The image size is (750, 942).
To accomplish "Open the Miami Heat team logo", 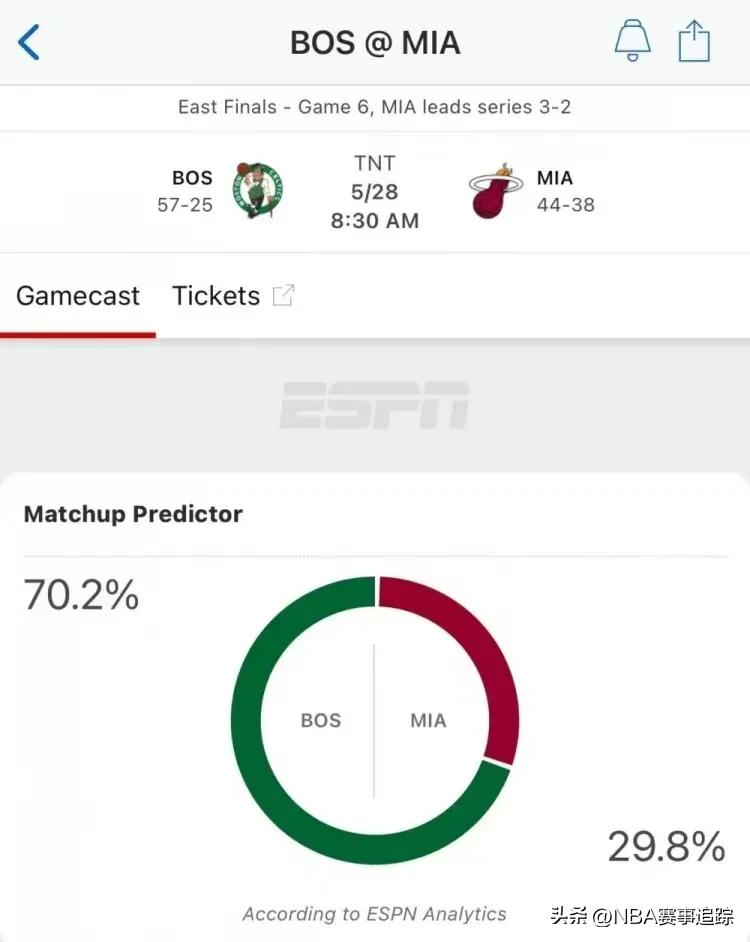I will click(494, 191).
